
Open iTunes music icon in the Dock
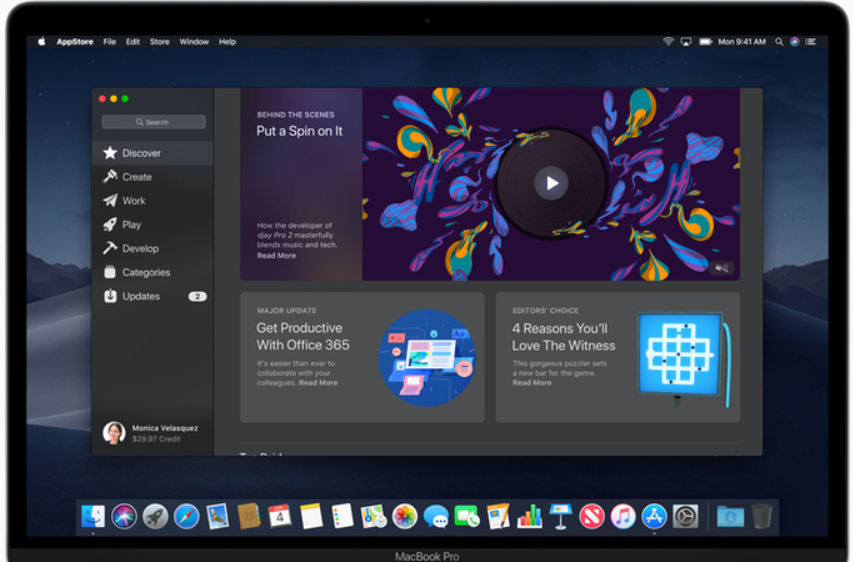tap(623, 516)
